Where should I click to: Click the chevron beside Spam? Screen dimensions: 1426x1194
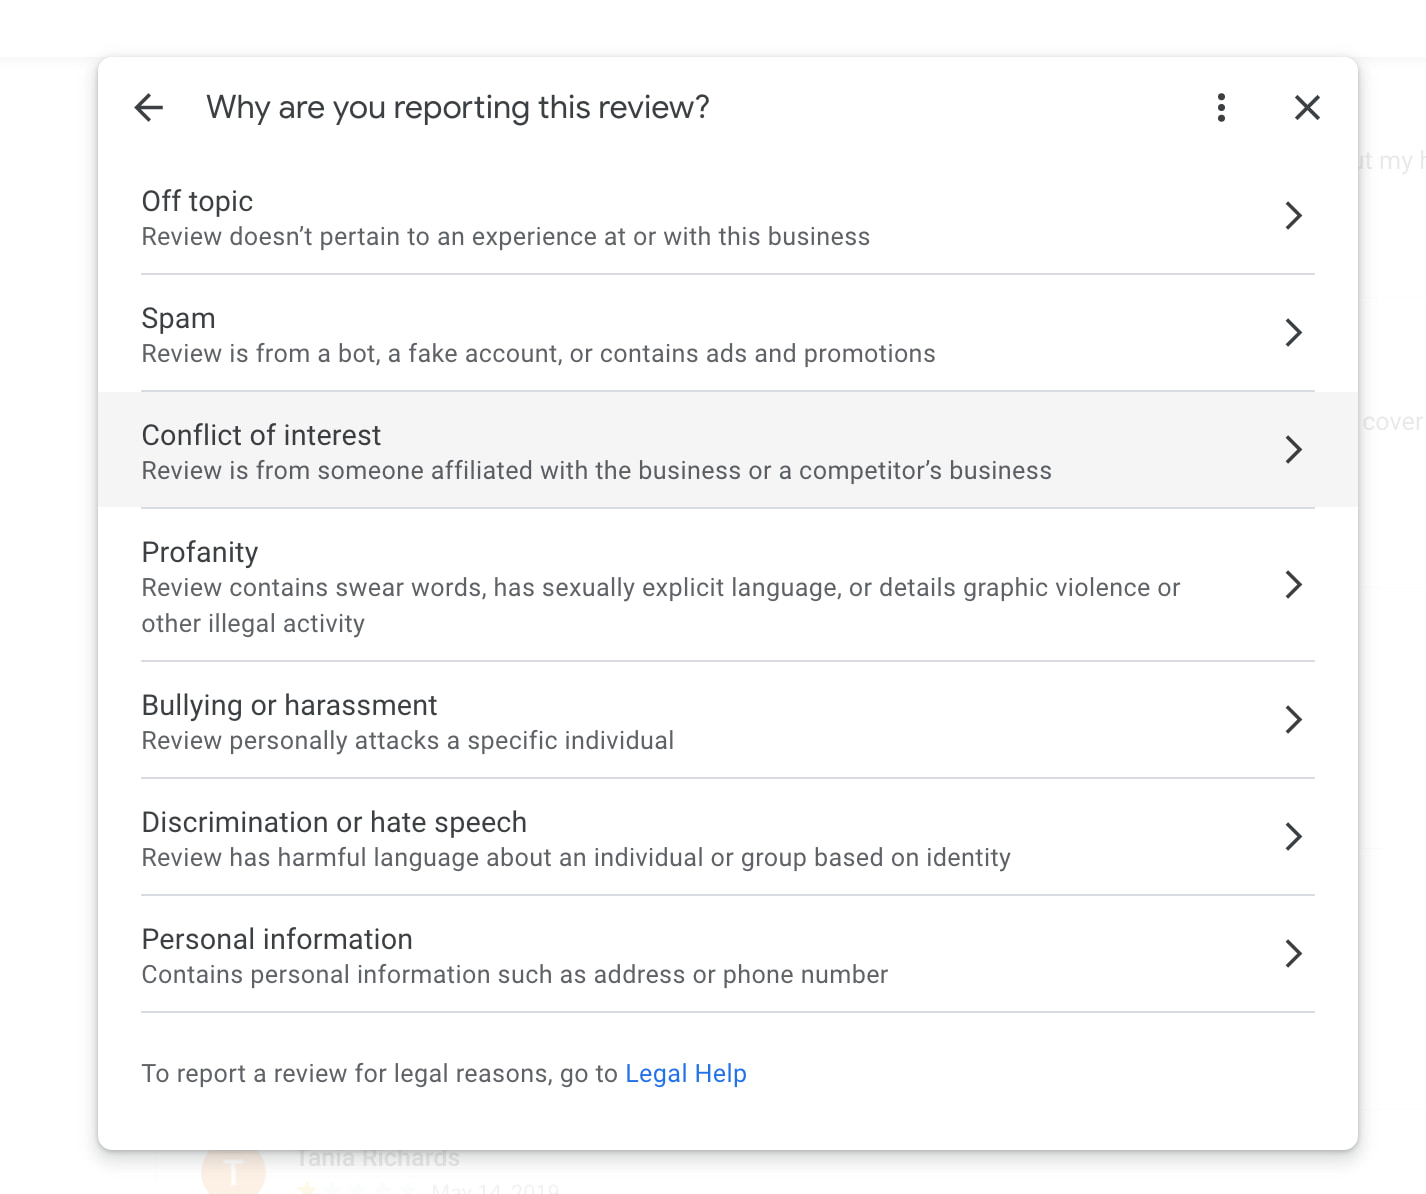click(1294, 333)
